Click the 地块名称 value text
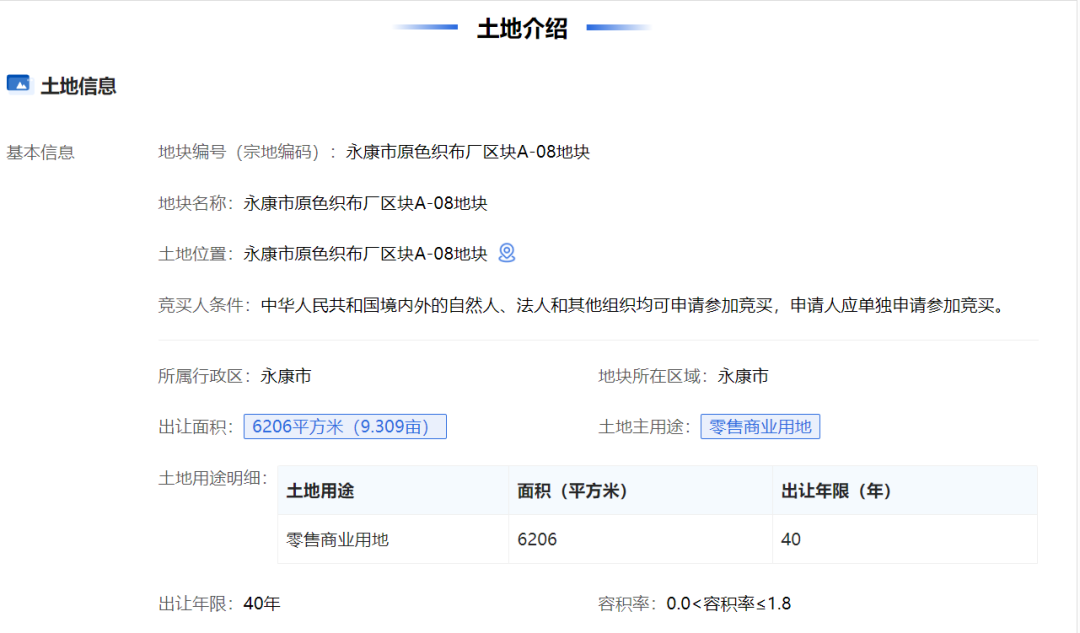Viewport: 1080px width, 633px height. coord(365,203)
